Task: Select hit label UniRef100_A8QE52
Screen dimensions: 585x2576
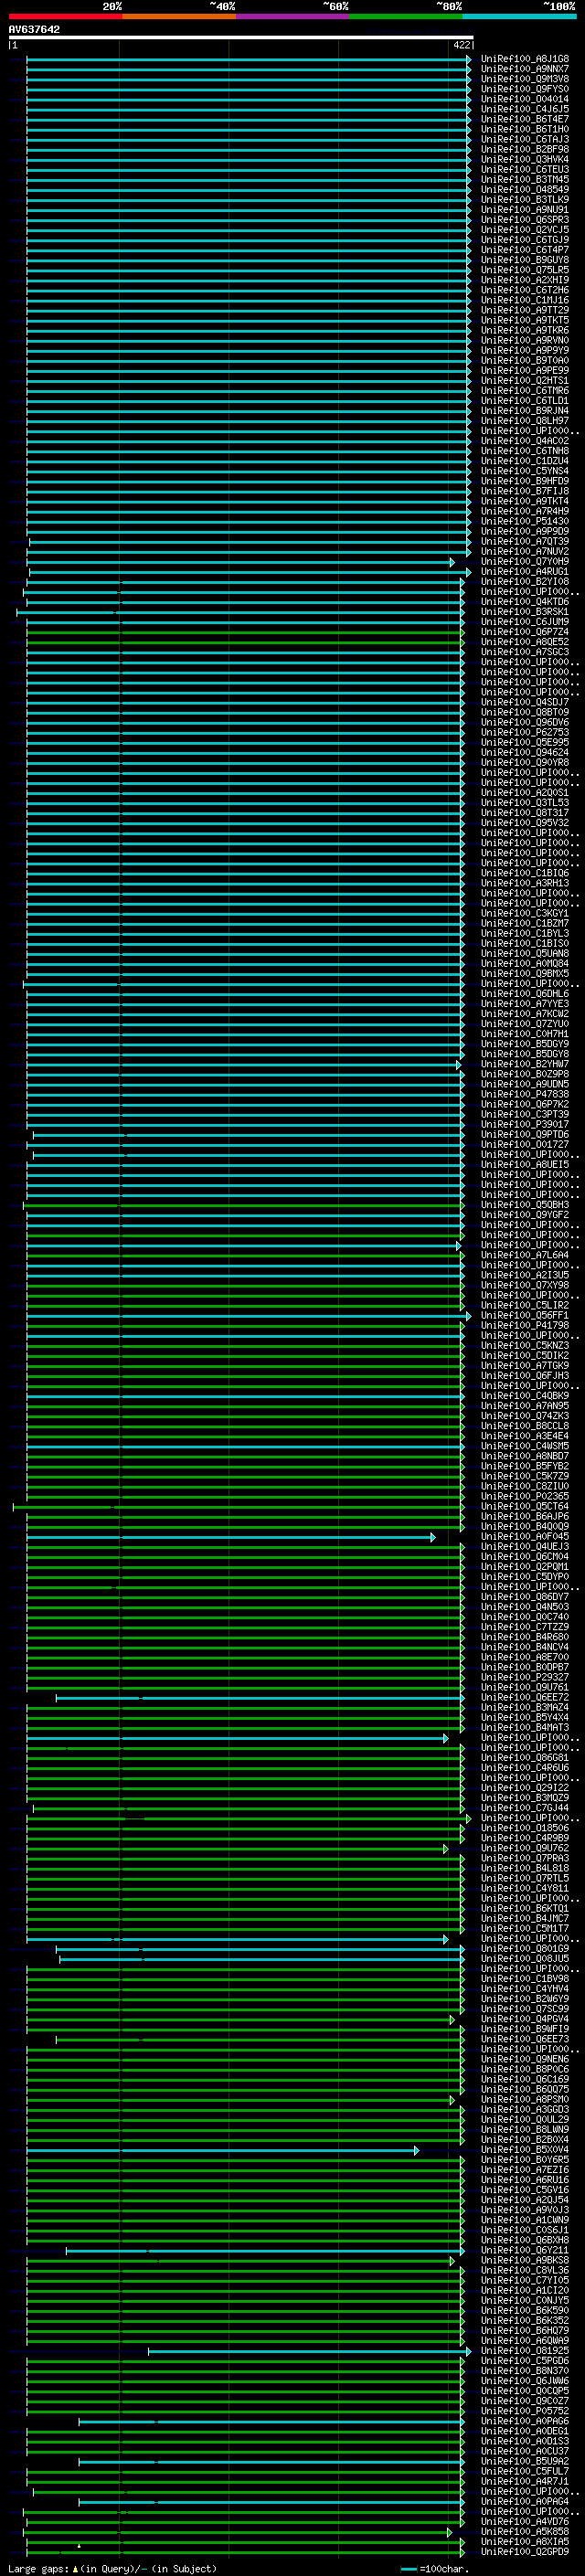Action: point(525,642)
